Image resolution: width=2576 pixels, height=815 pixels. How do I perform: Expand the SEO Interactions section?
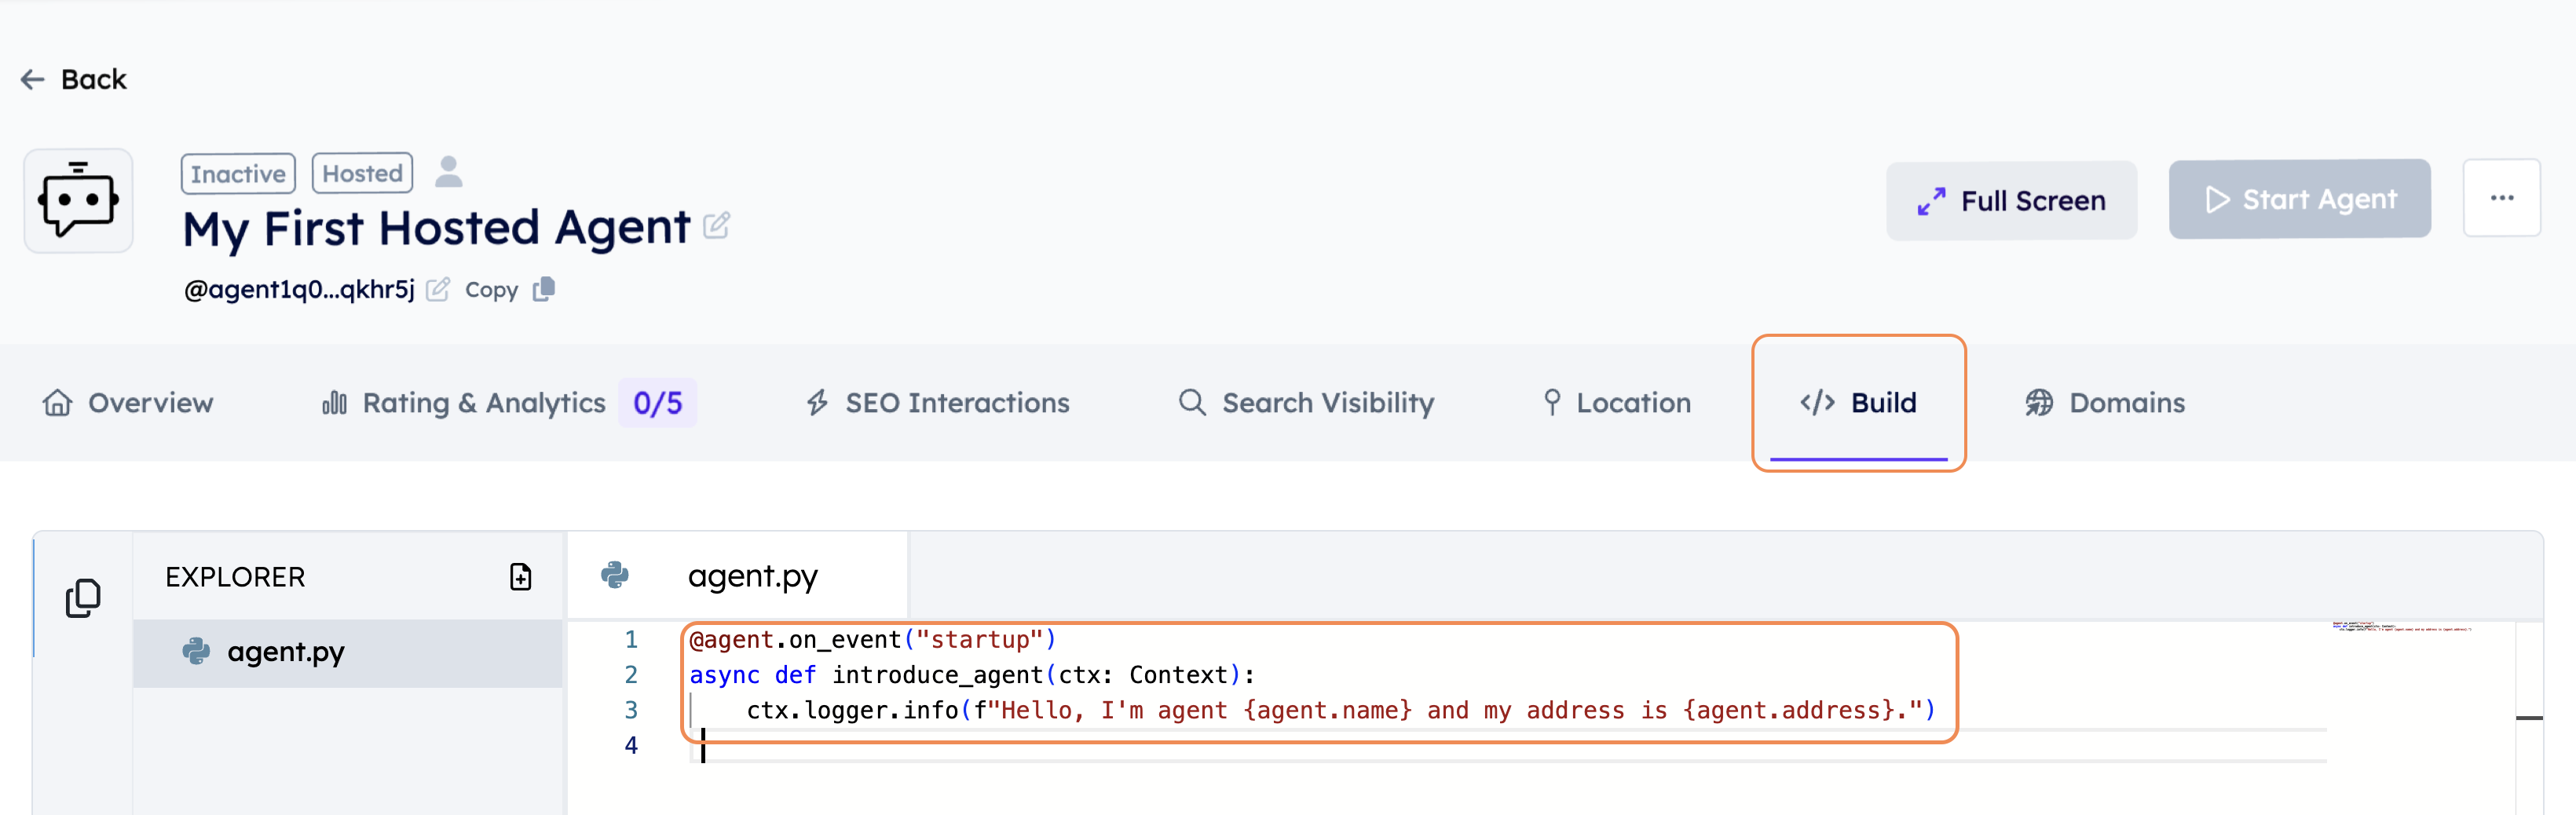(937, 403)
